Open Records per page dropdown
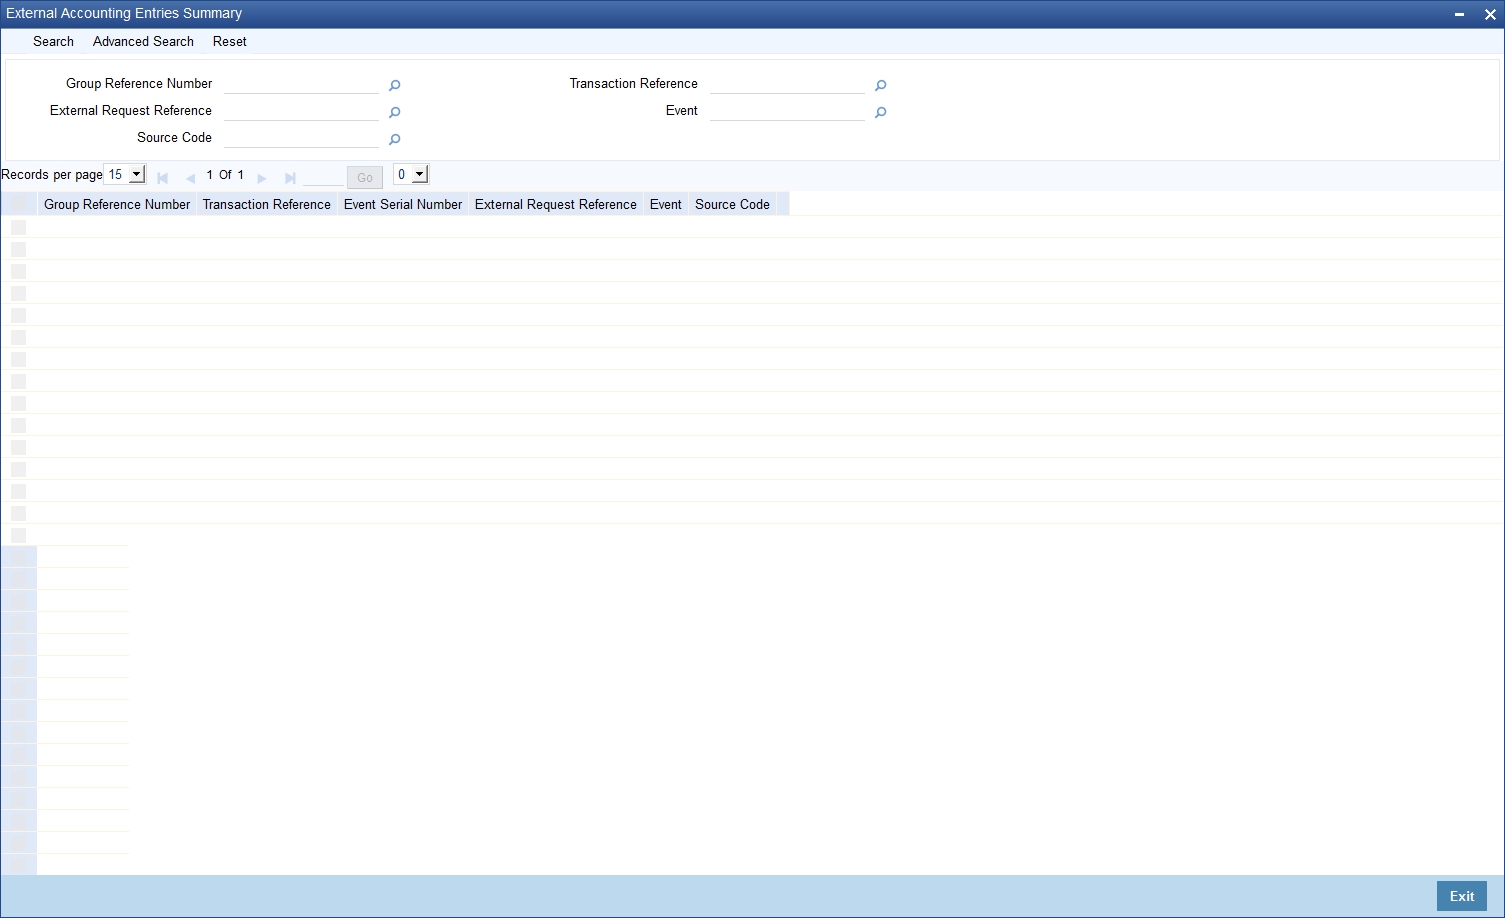The width and height of the screenshot is (1505, 918). [124, 174]
